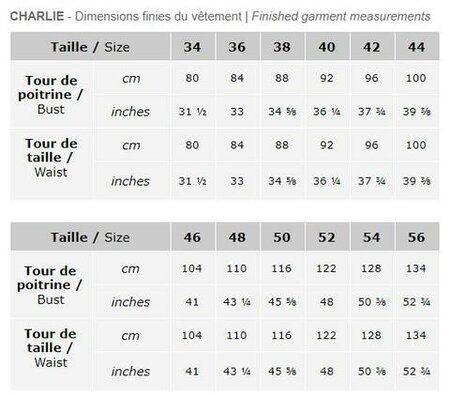The image size is (450, 397).
Task: Click waist inches value 52 ¾ in the size 56 column
Action: pos(417,371)
